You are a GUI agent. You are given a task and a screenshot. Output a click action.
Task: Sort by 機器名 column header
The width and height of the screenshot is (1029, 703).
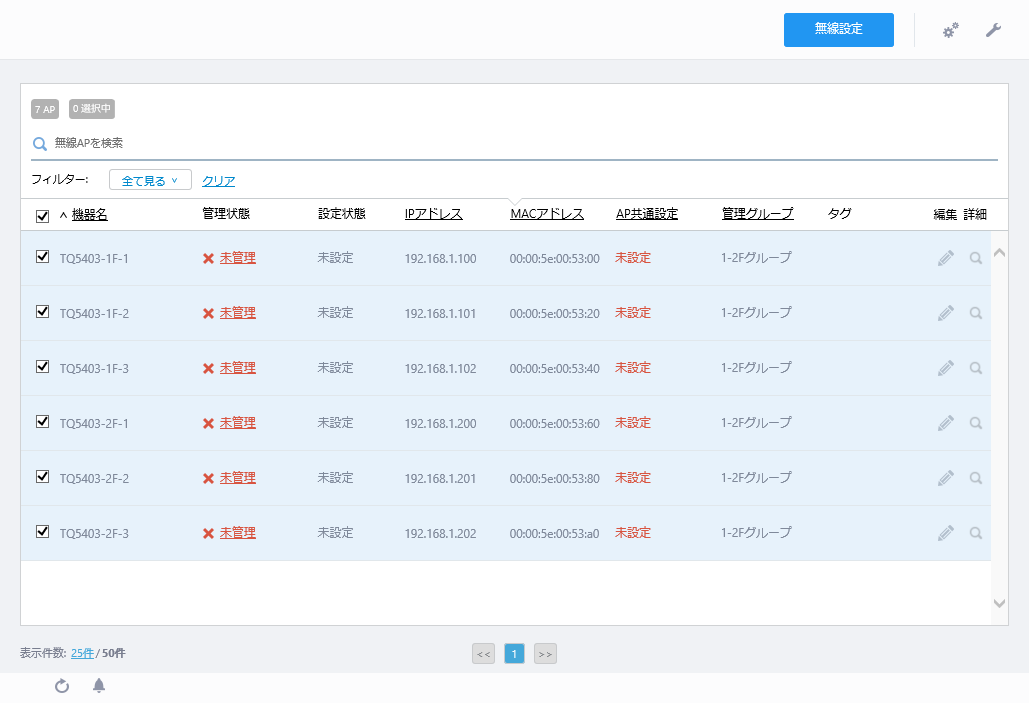click(x=89, y=214)
